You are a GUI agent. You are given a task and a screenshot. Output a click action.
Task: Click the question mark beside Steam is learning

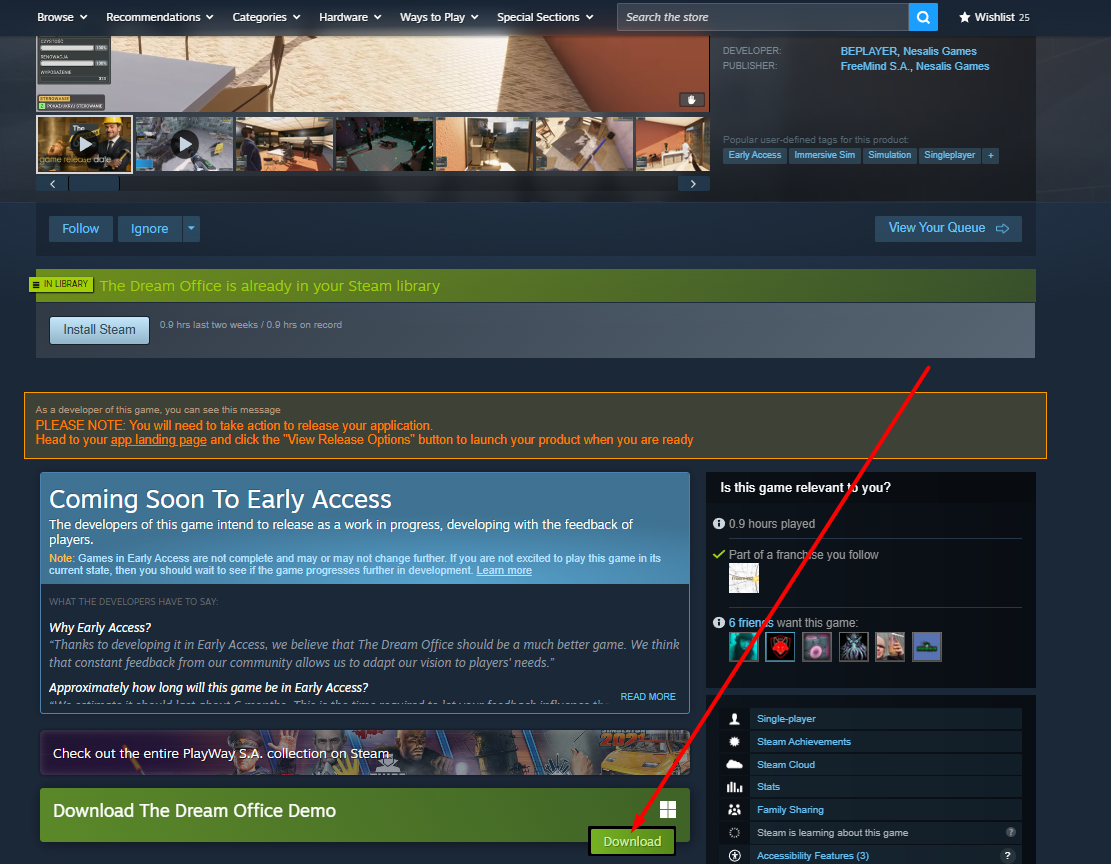tap(1010, 832)
